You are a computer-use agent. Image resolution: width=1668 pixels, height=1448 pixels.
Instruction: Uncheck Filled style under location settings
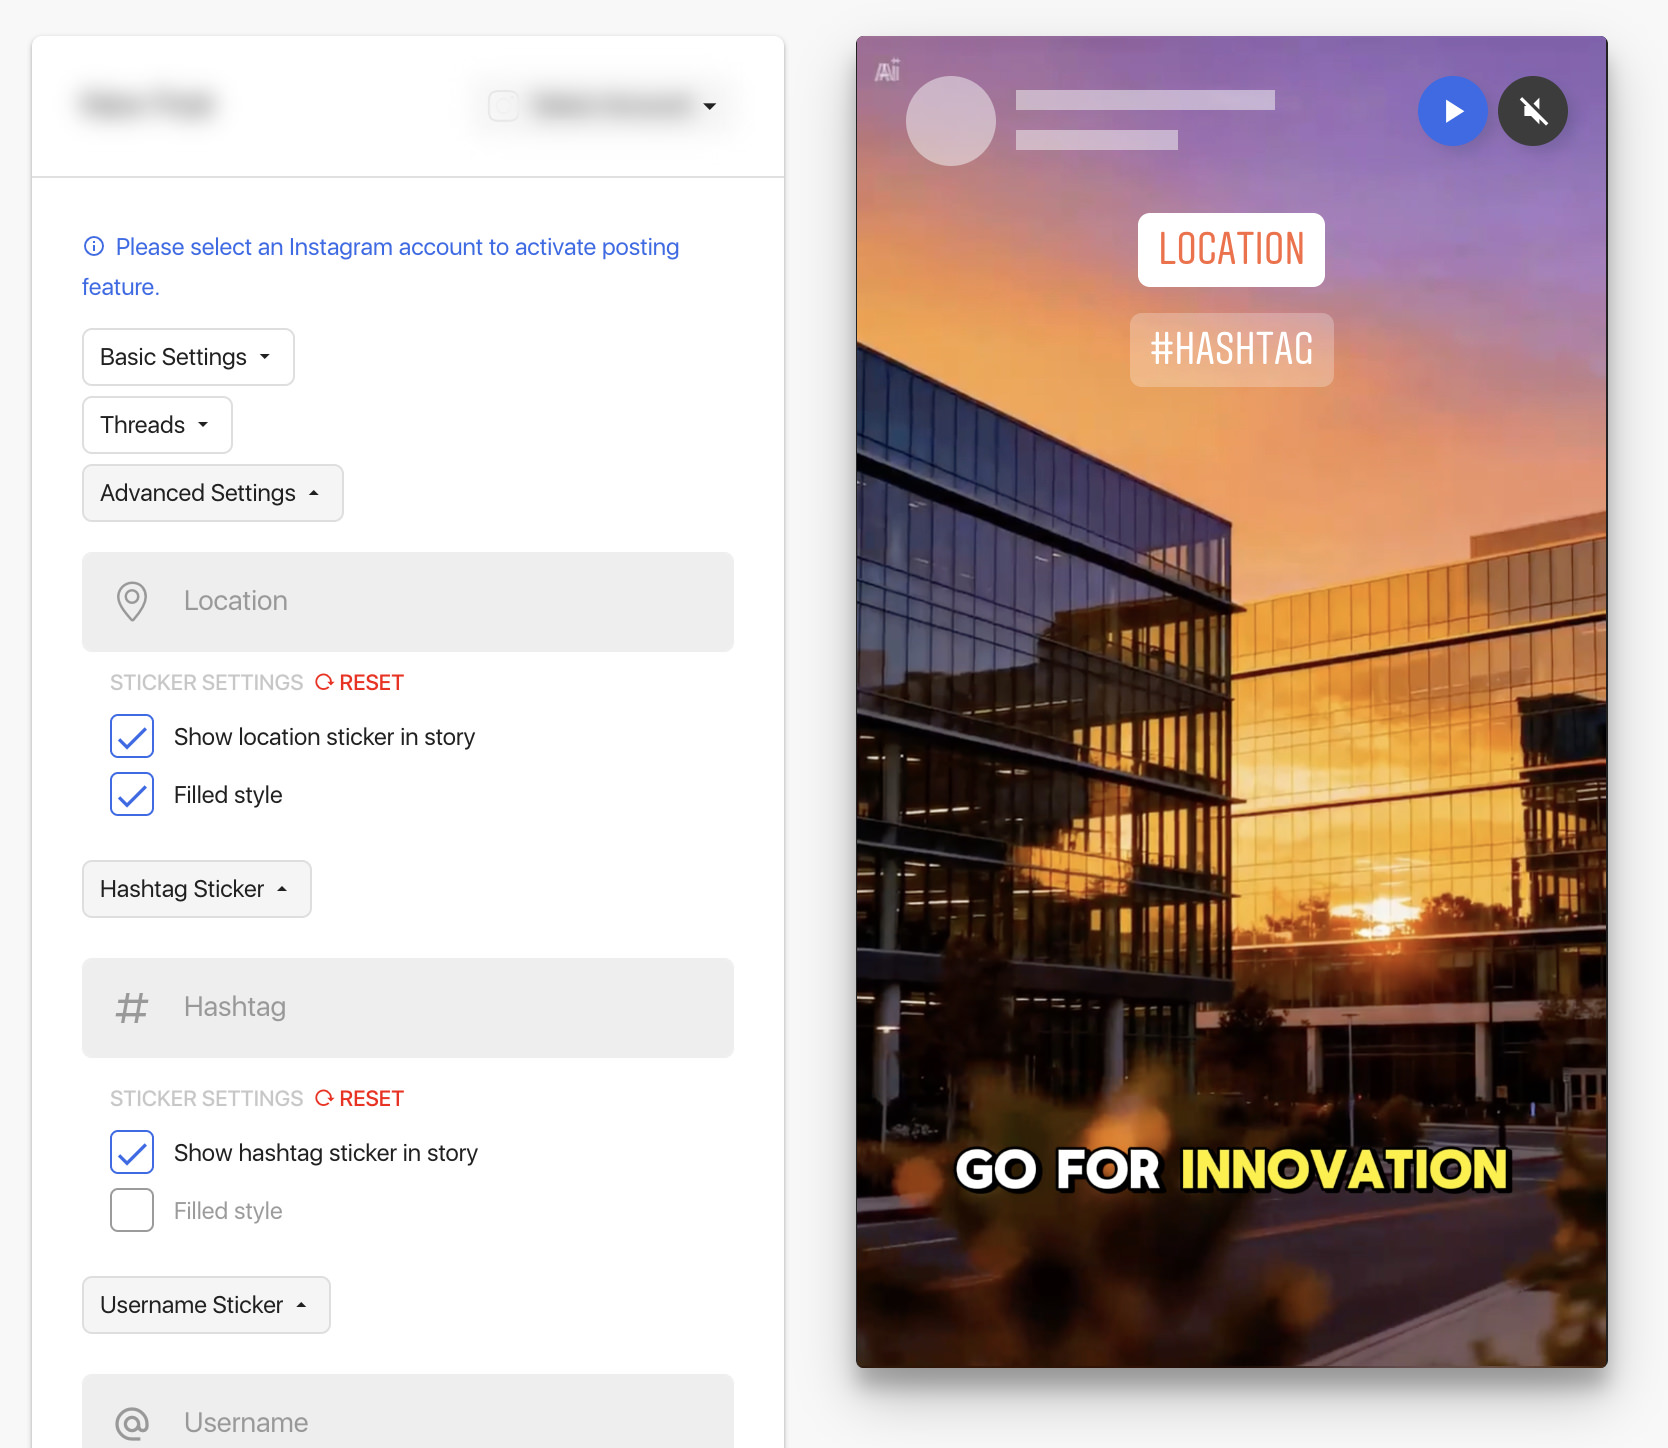click(132, 794)
